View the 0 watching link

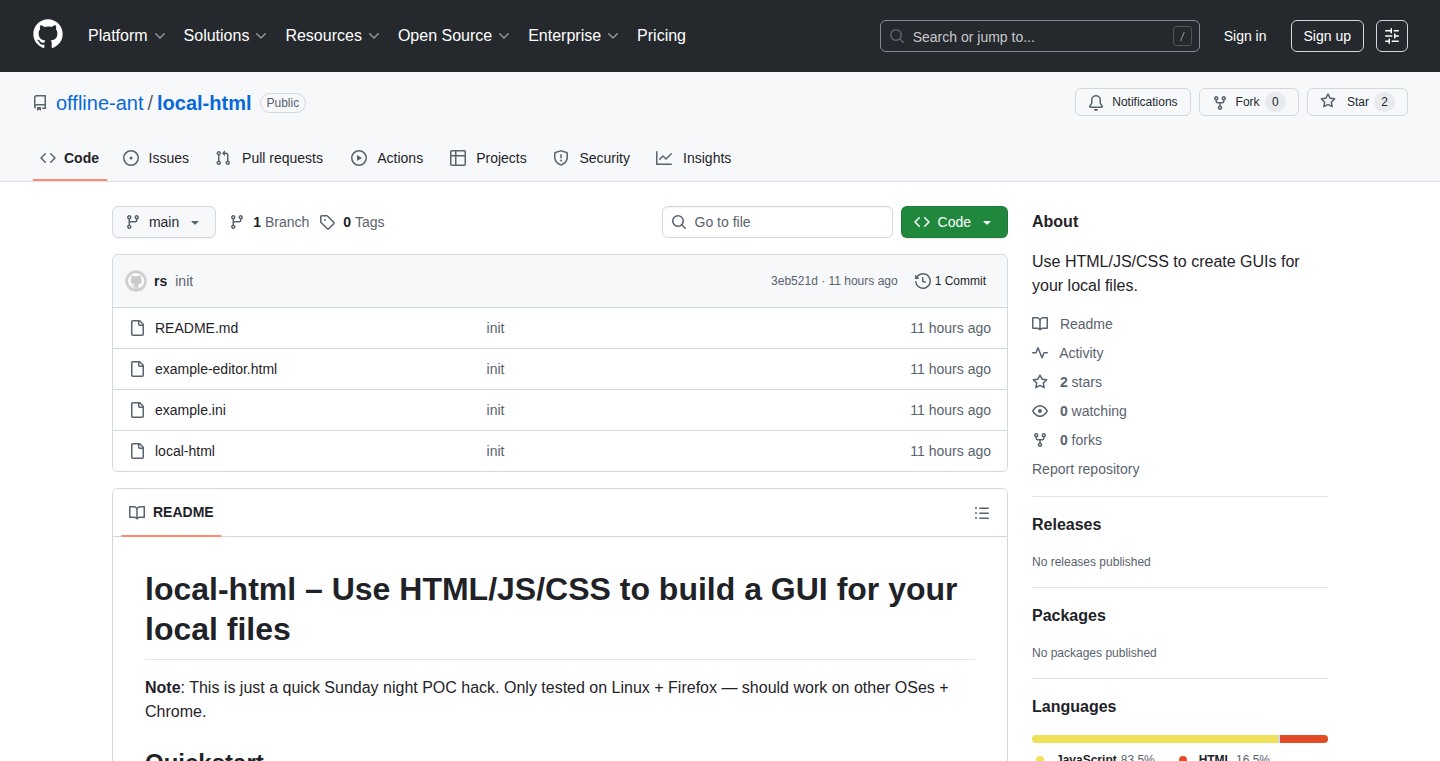(1079, 411)
